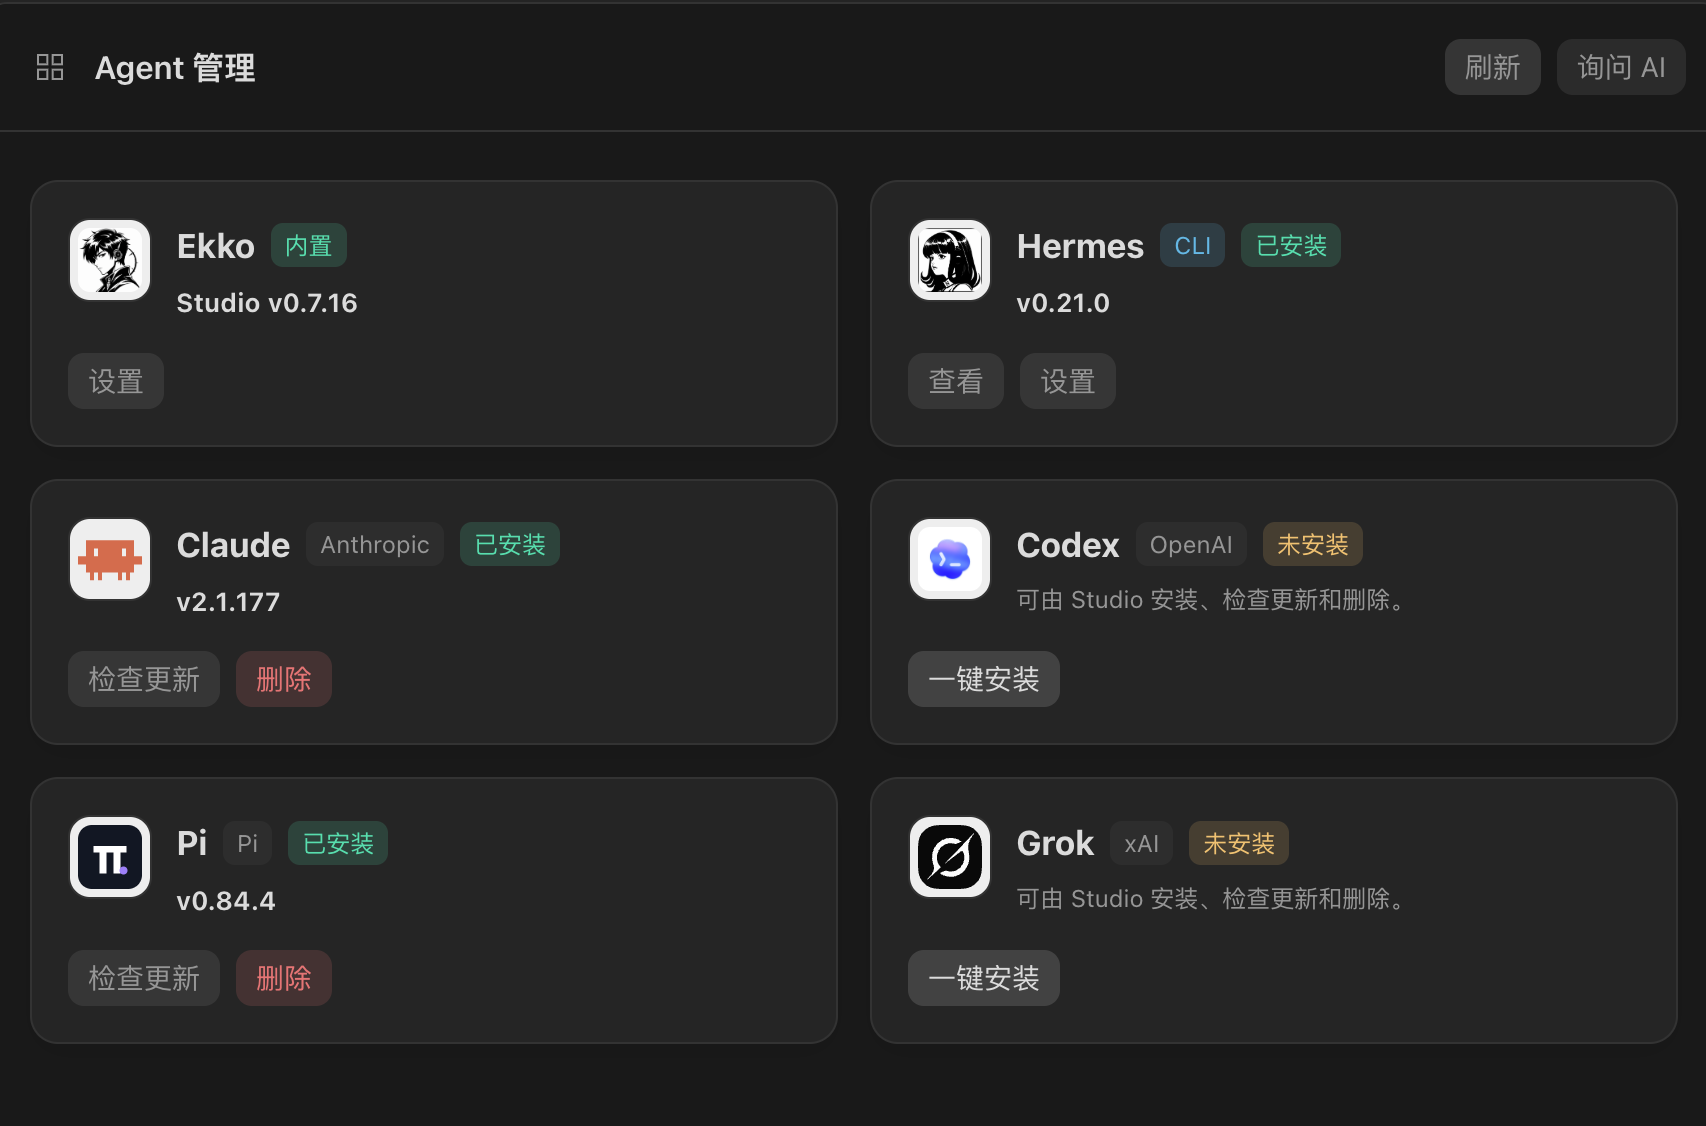Screen dimensions: 1706x1126
Task: Click the 未安装 badge on the Grok card
Action: click(x=1239, y=843)
